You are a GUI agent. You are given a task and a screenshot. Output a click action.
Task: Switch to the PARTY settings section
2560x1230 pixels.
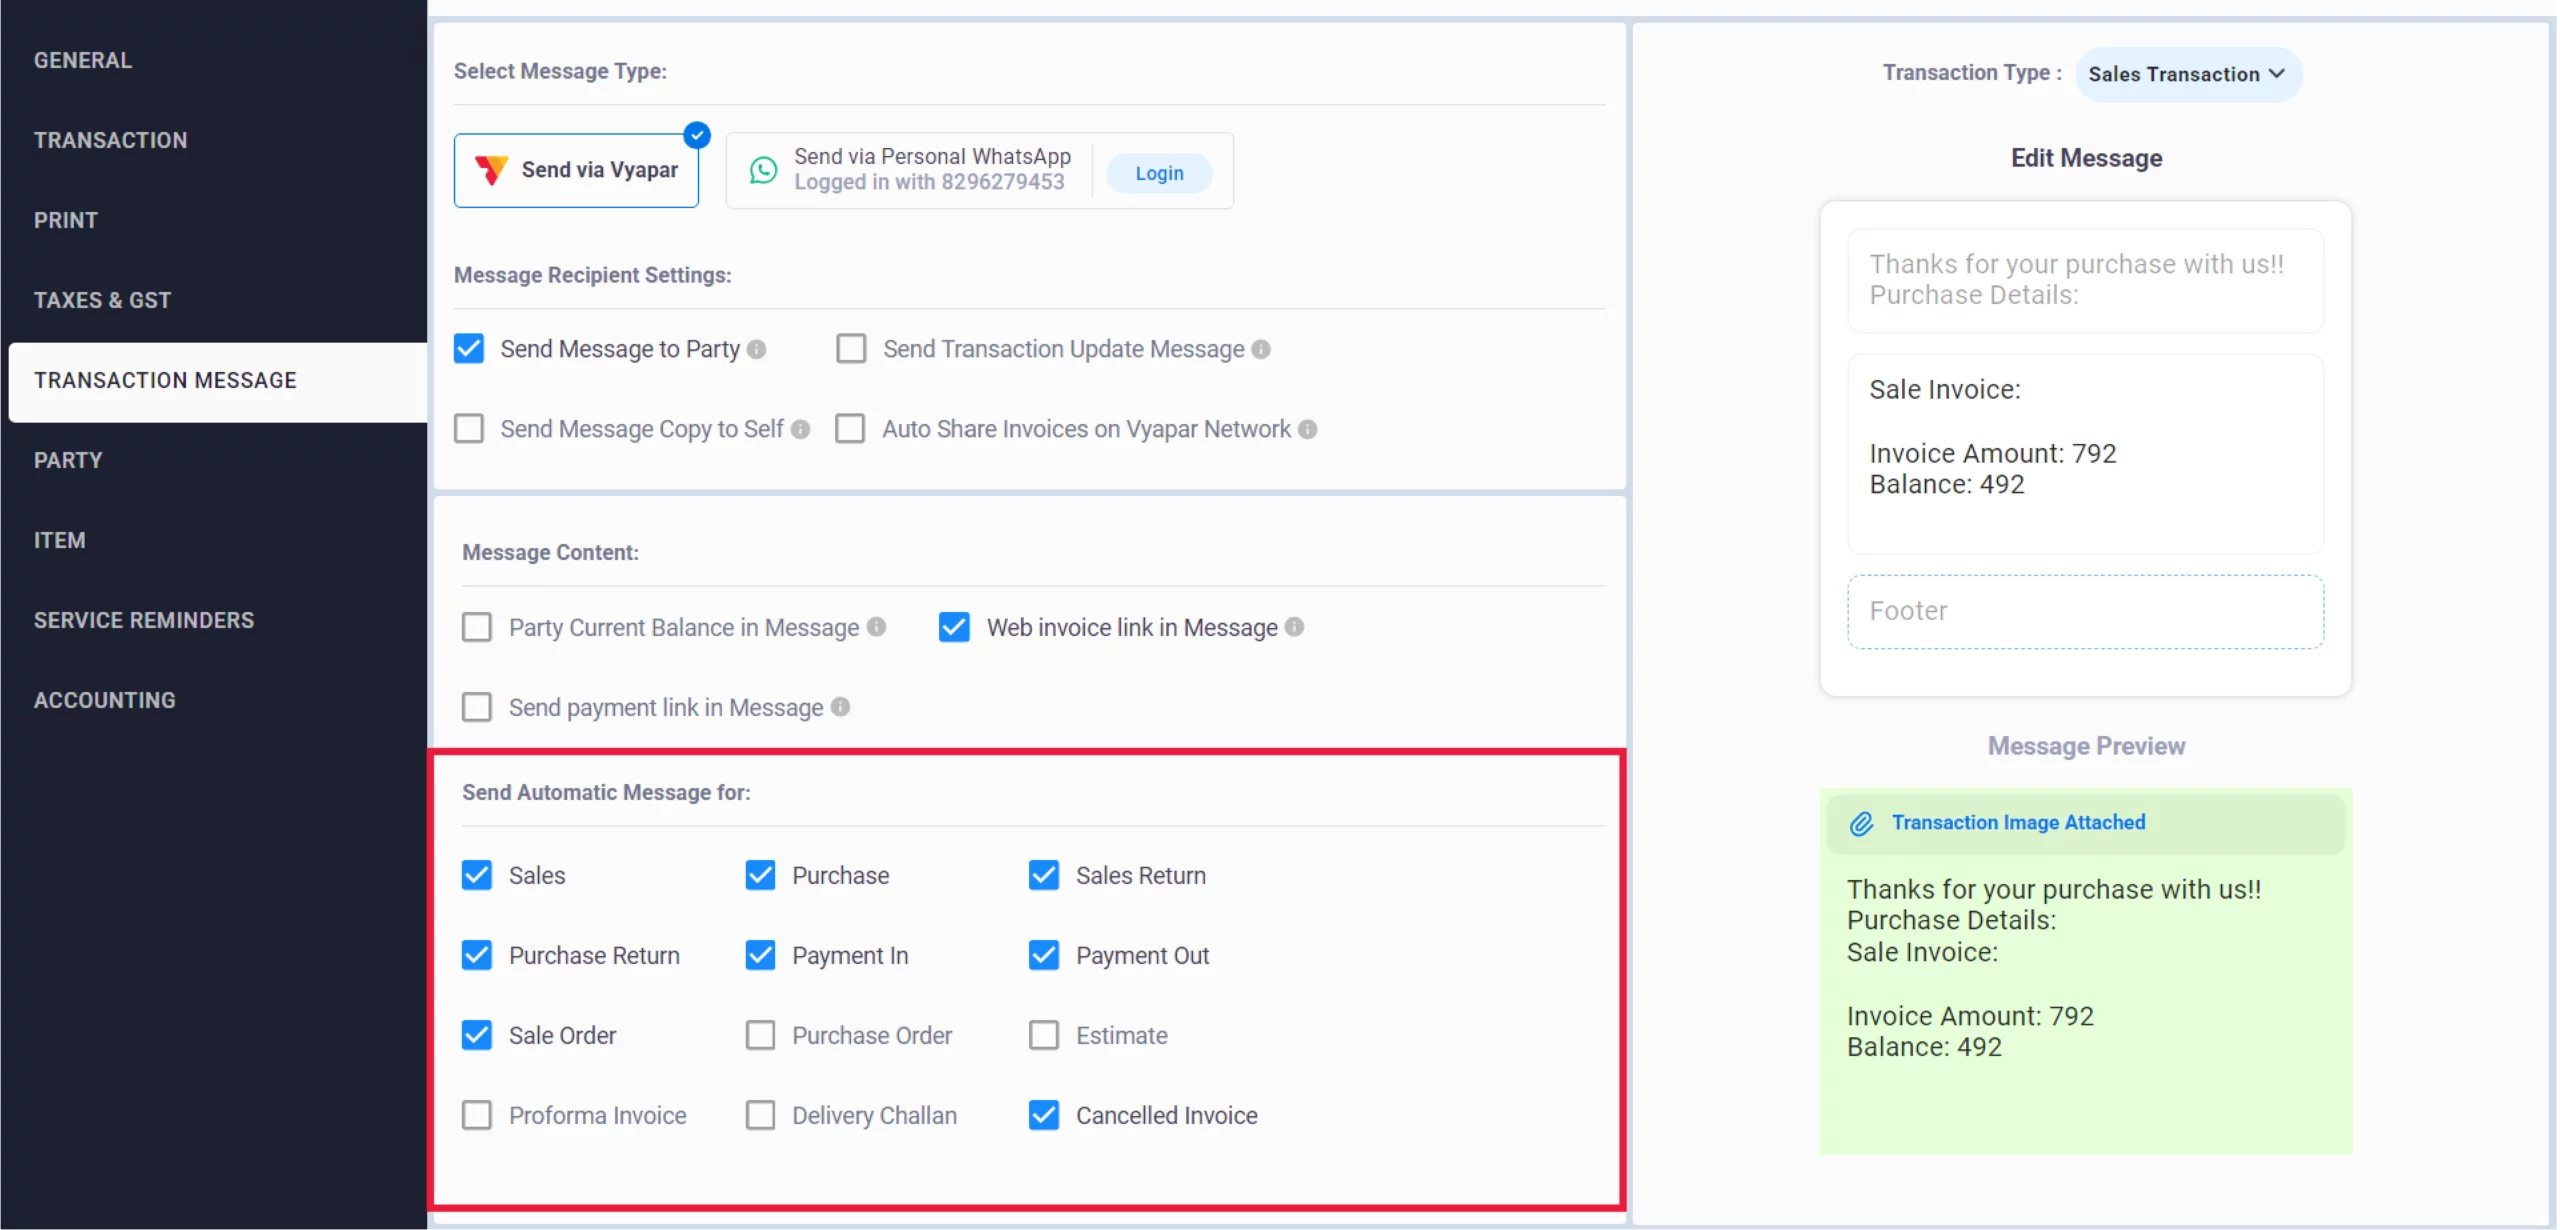tap(68, 459)
